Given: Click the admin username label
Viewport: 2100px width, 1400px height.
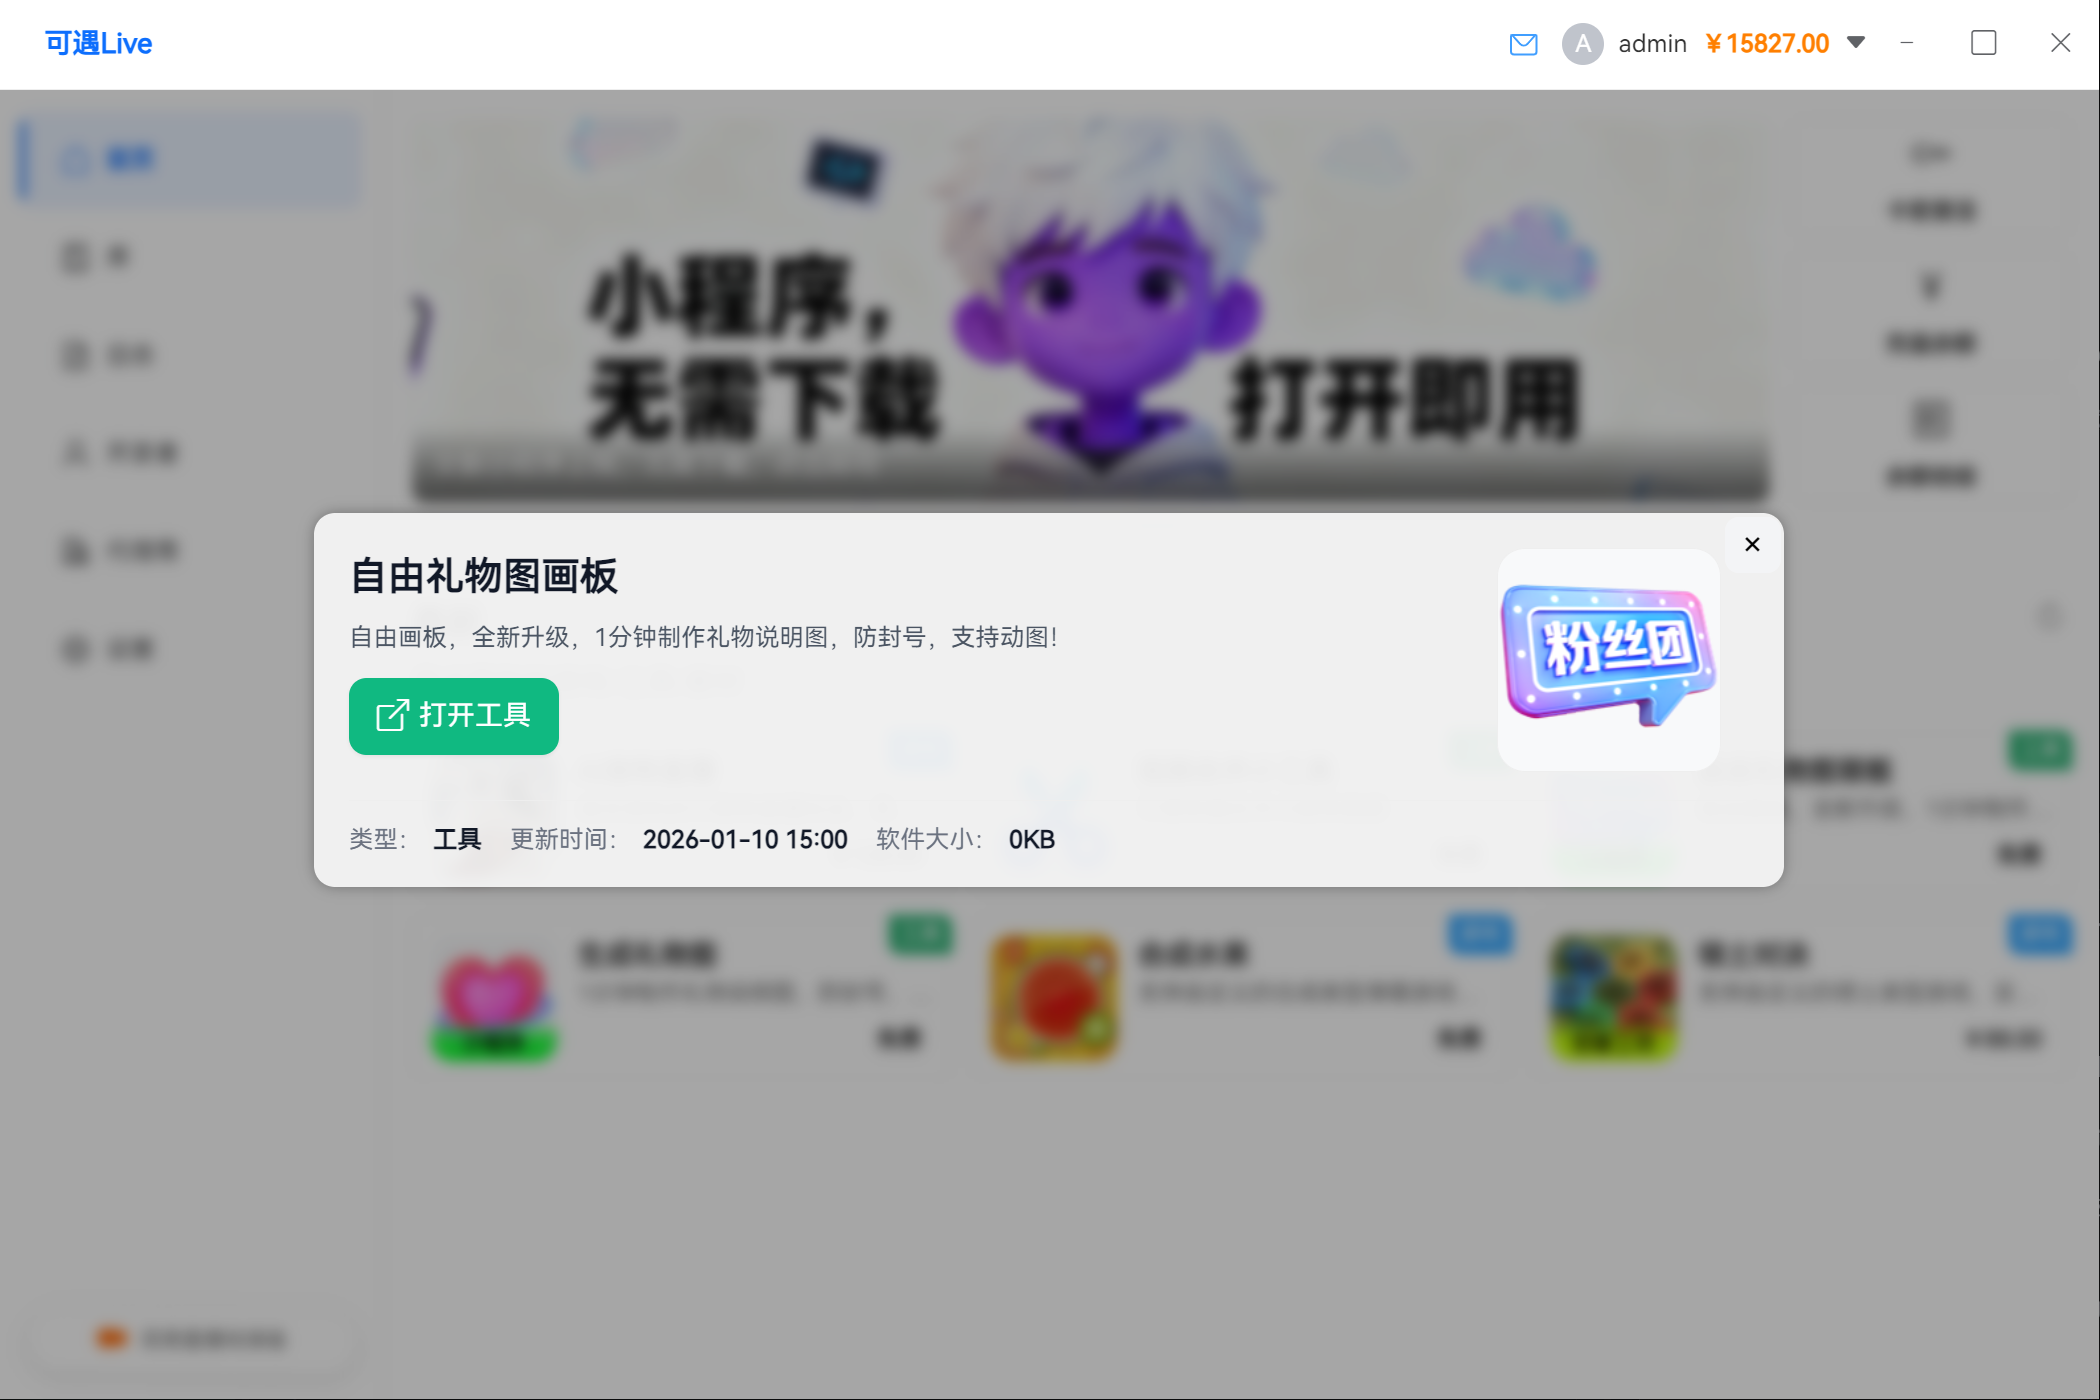Looking at the screenshot, I should click(x=1652, y=44).
